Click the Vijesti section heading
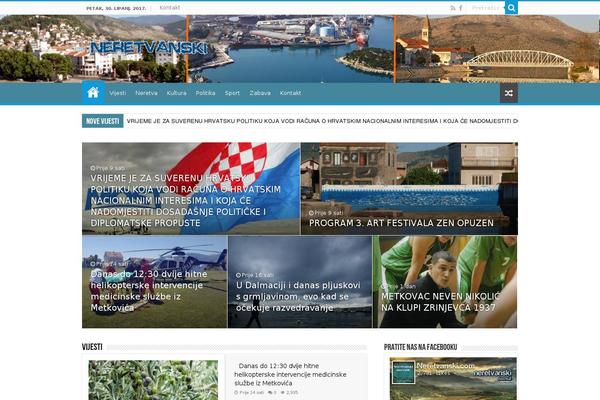The width and height of the screenshot is (600, 400). tap(92, 347)
